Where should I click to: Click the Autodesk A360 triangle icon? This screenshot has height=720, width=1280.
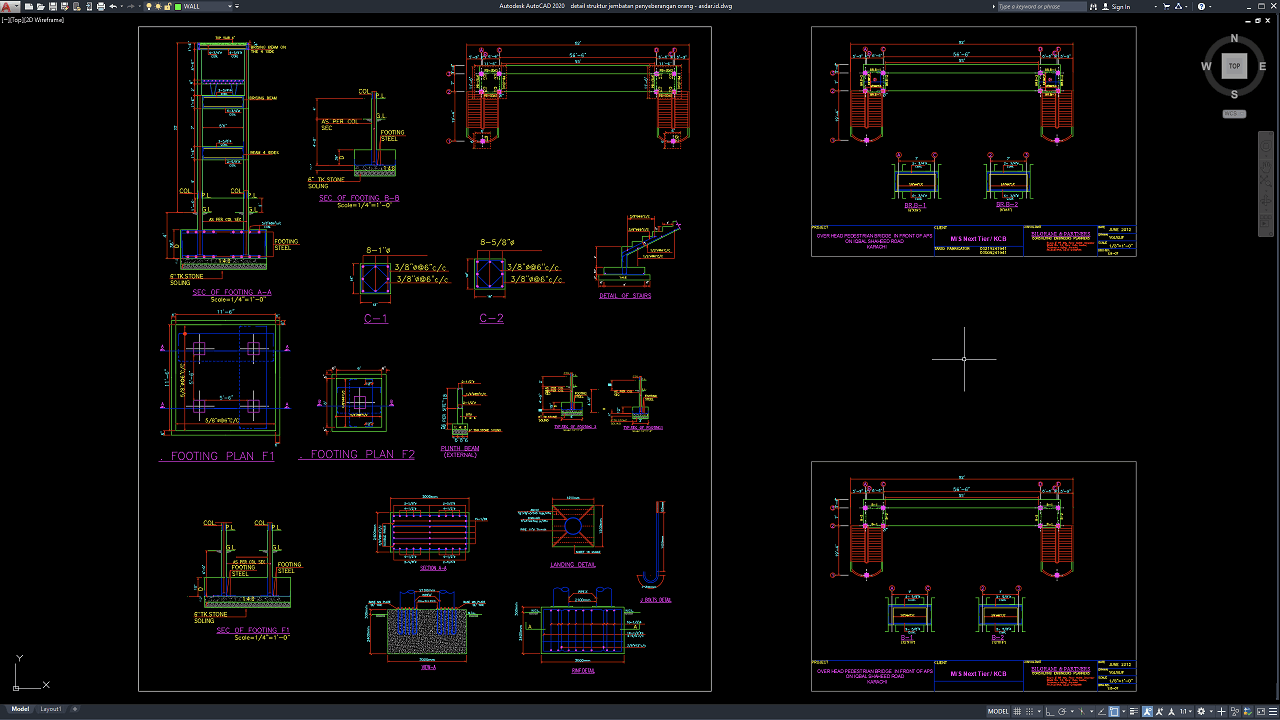tap(1178, 6)
